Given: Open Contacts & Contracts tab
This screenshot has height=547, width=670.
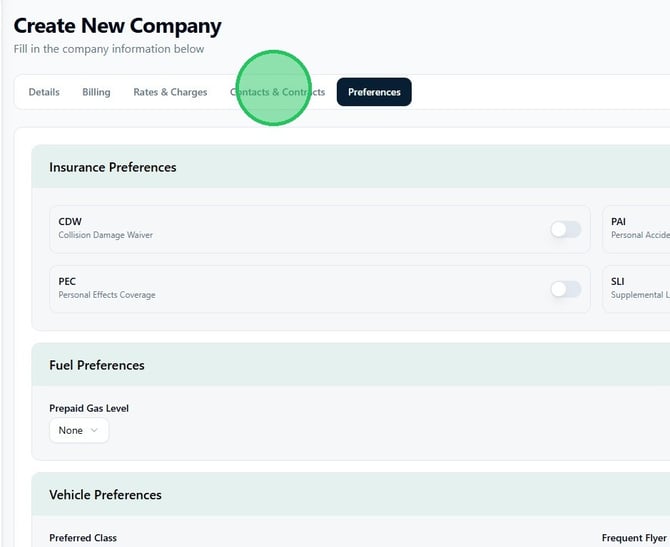Looking at the screenshot, I should pyautogui.click(x=277, y=92).
